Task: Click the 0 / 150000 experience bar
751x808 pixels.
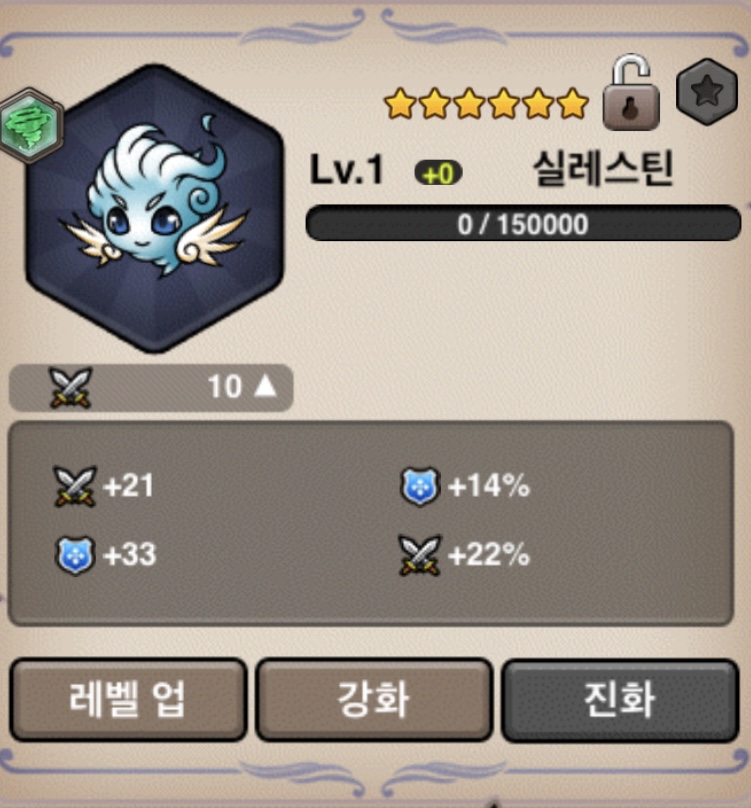Action: coord(523,223)
